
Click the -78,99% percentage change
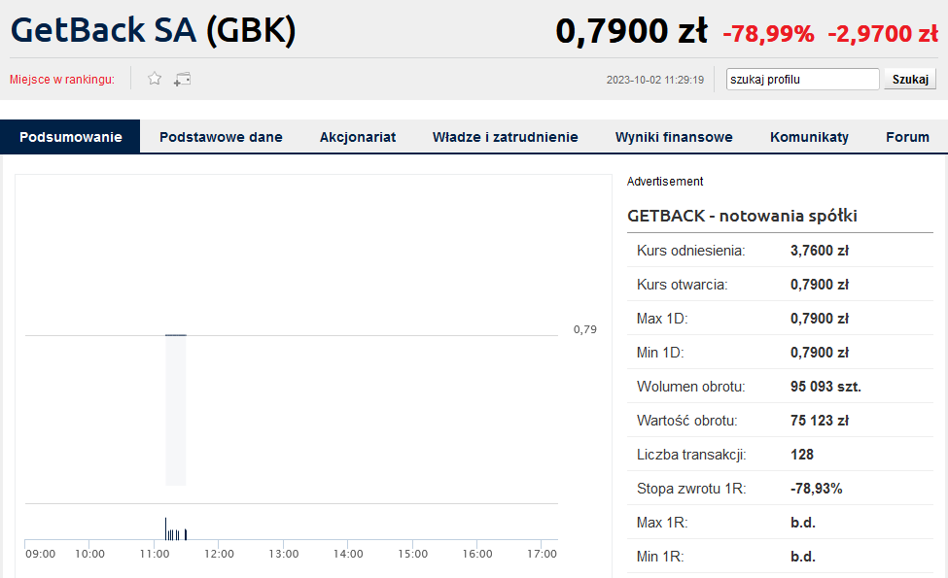click(768, 34)
